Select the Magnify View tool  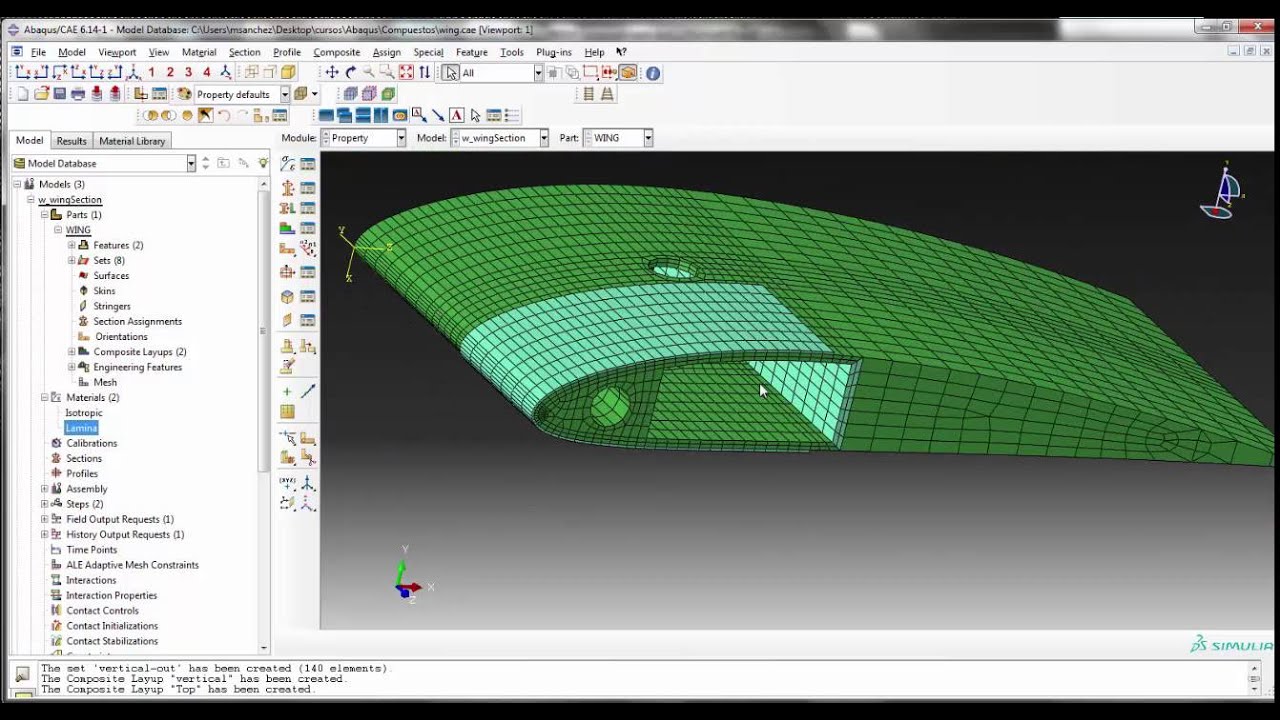tap(369, 72)
